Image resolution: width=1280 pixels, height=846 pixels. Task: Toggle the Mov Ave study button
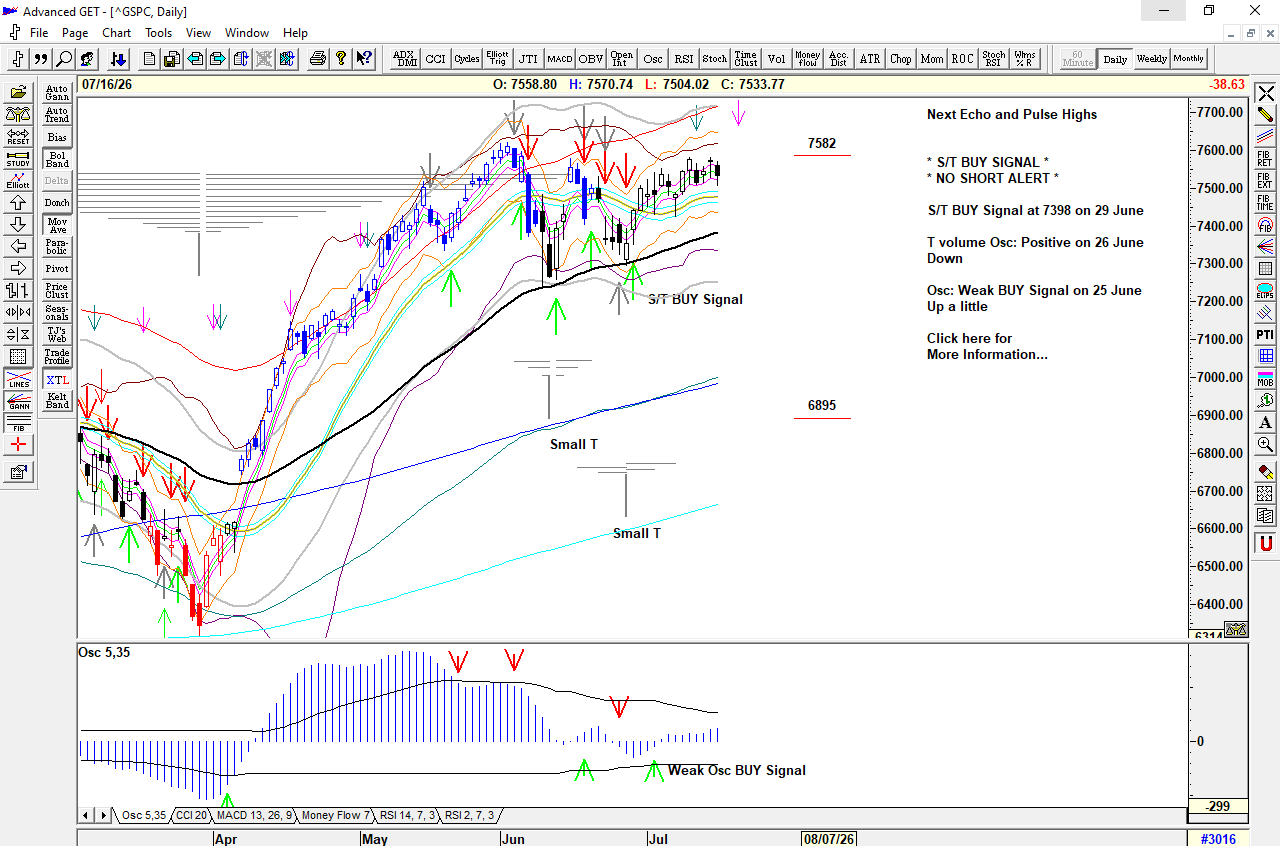tap(57, 225)
